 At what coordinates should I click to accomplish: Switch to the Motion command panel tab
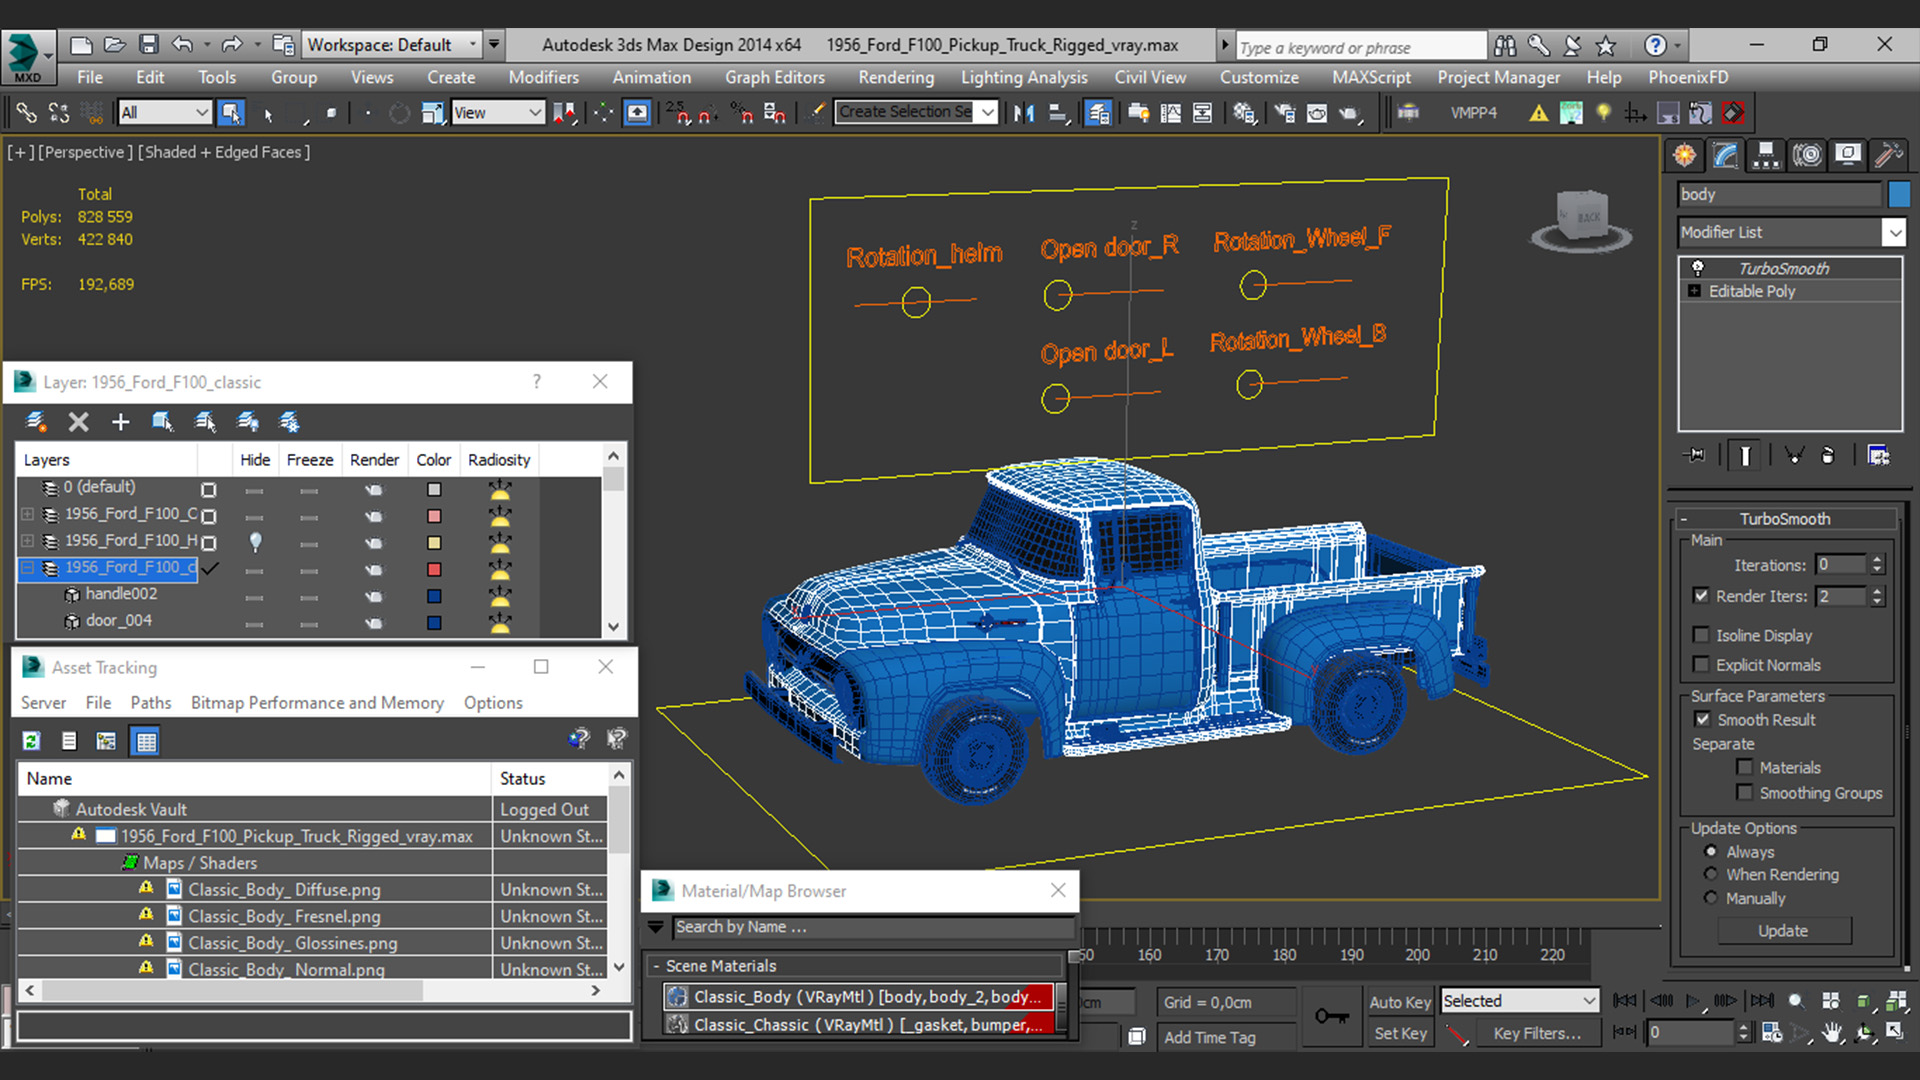click(x=1807, y=155)
